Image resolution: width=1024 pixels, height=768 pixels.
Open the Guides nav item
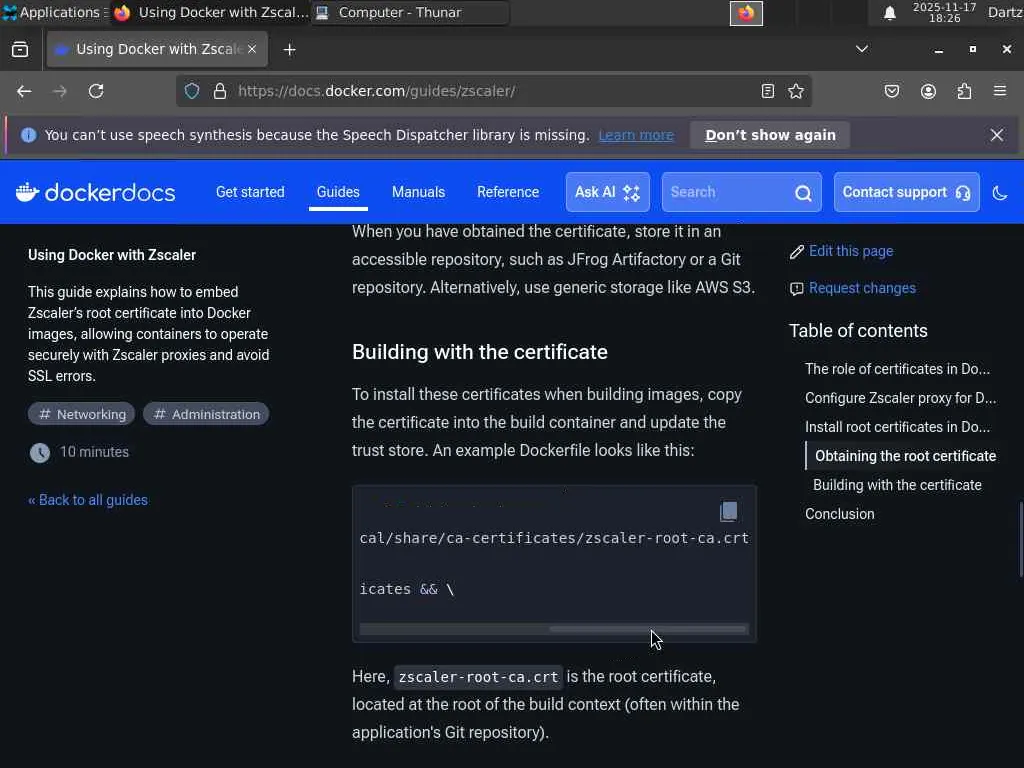click(338, 192)
